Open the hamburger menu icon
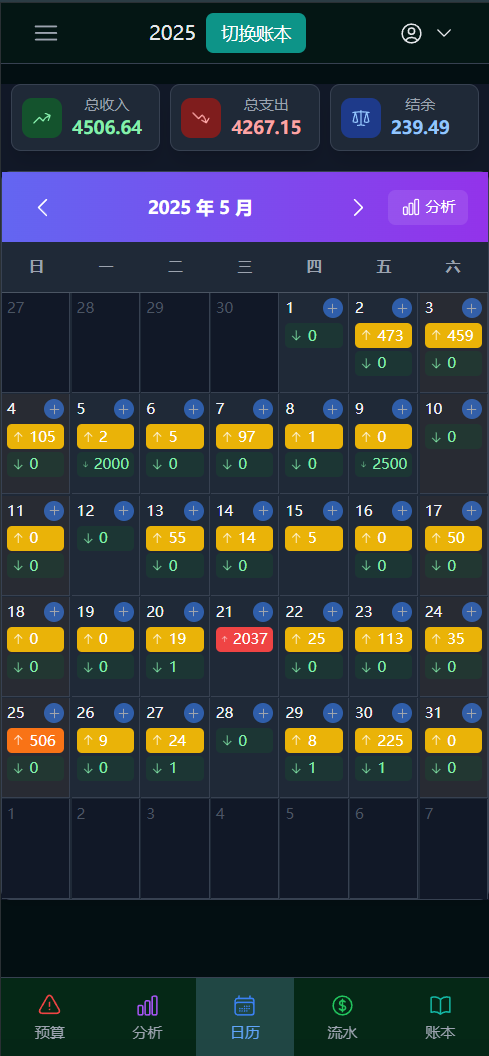This screenshot has width=489, height=1056. pos(46,33)
